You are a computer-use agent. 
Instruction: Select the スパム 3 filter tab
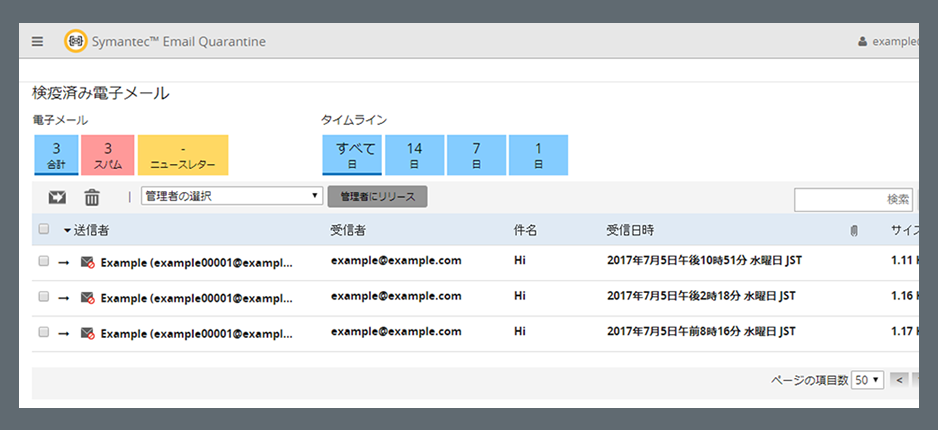click(108, 155)
